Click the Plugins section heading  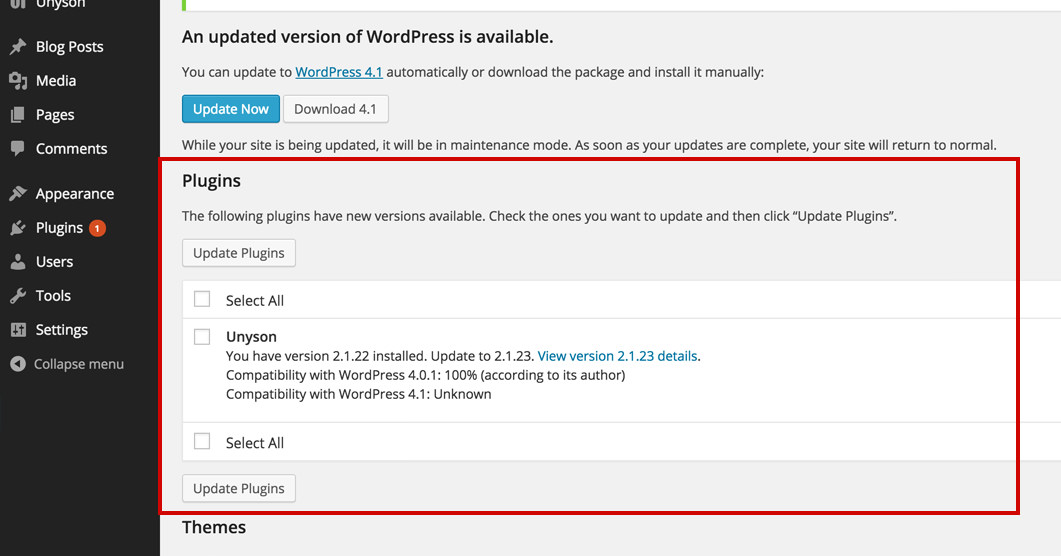point(211,181)
